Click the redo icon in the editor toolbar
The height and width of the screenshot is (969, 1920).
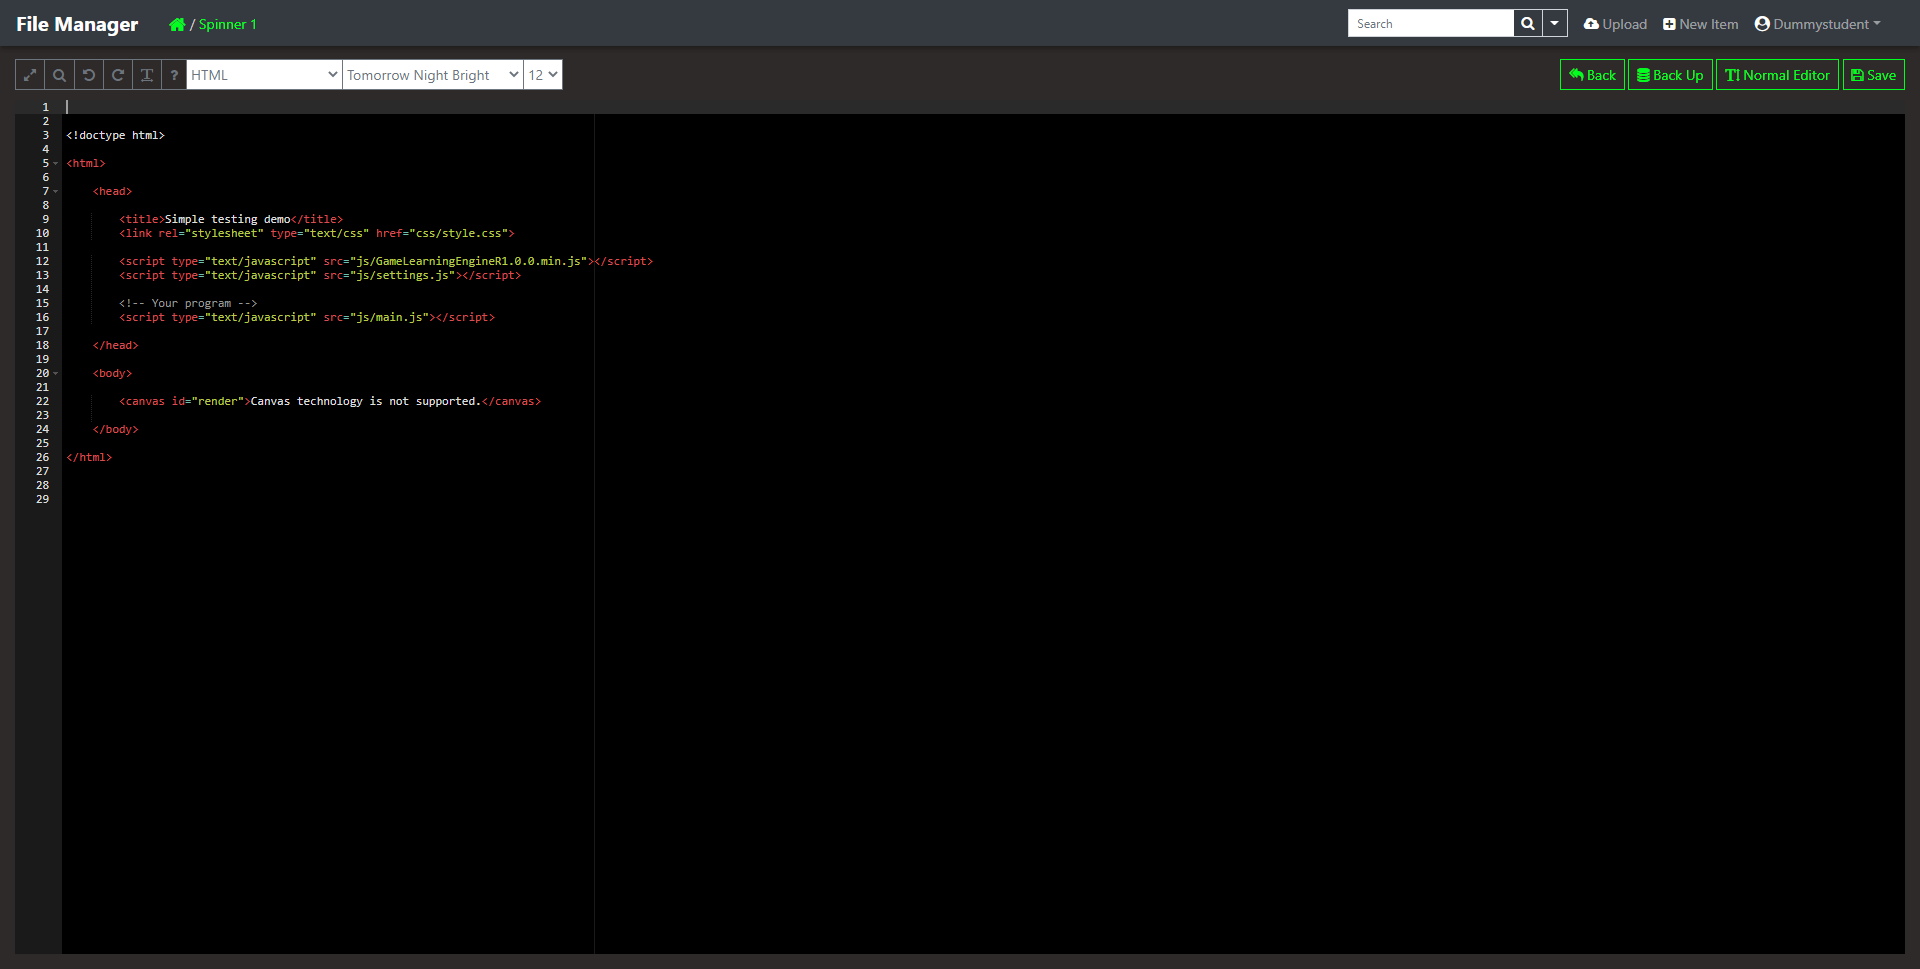[118, 75]
